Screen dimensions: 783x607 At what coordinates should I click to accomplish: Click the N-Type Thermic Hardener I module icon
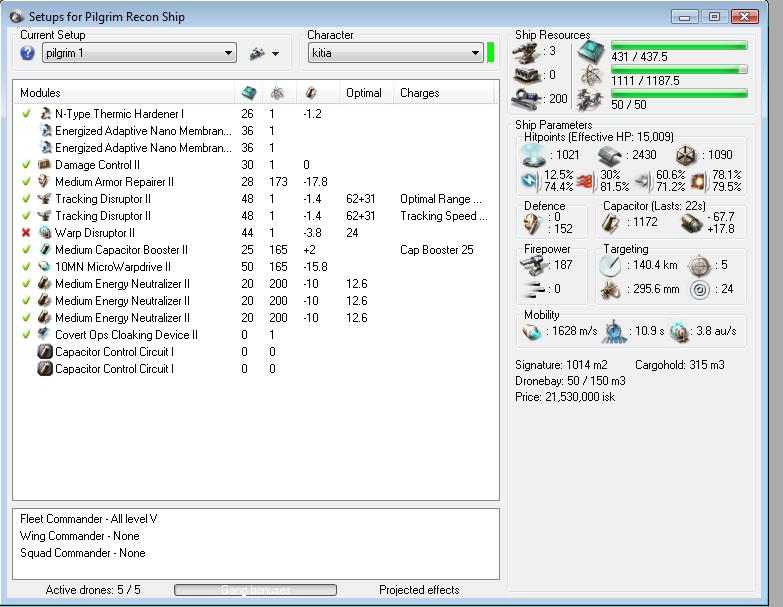coord(45,114)
